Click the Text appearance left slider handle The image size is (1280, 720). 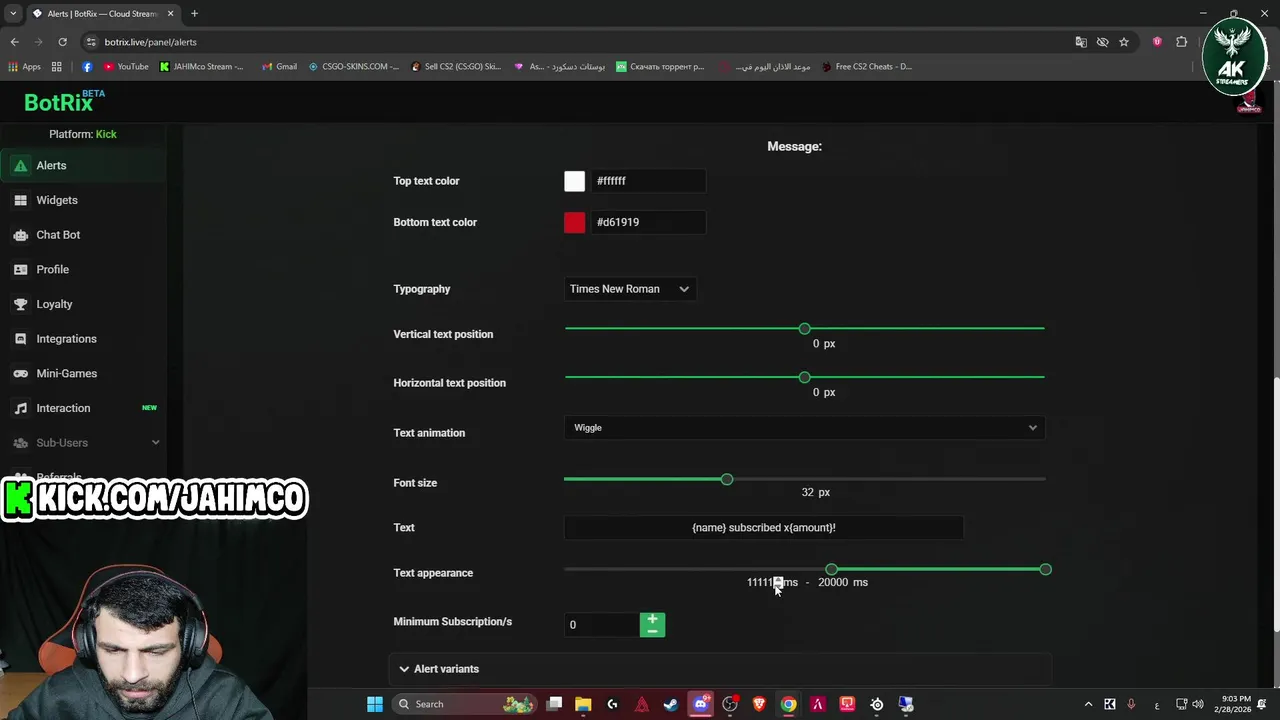pos(831,569)
